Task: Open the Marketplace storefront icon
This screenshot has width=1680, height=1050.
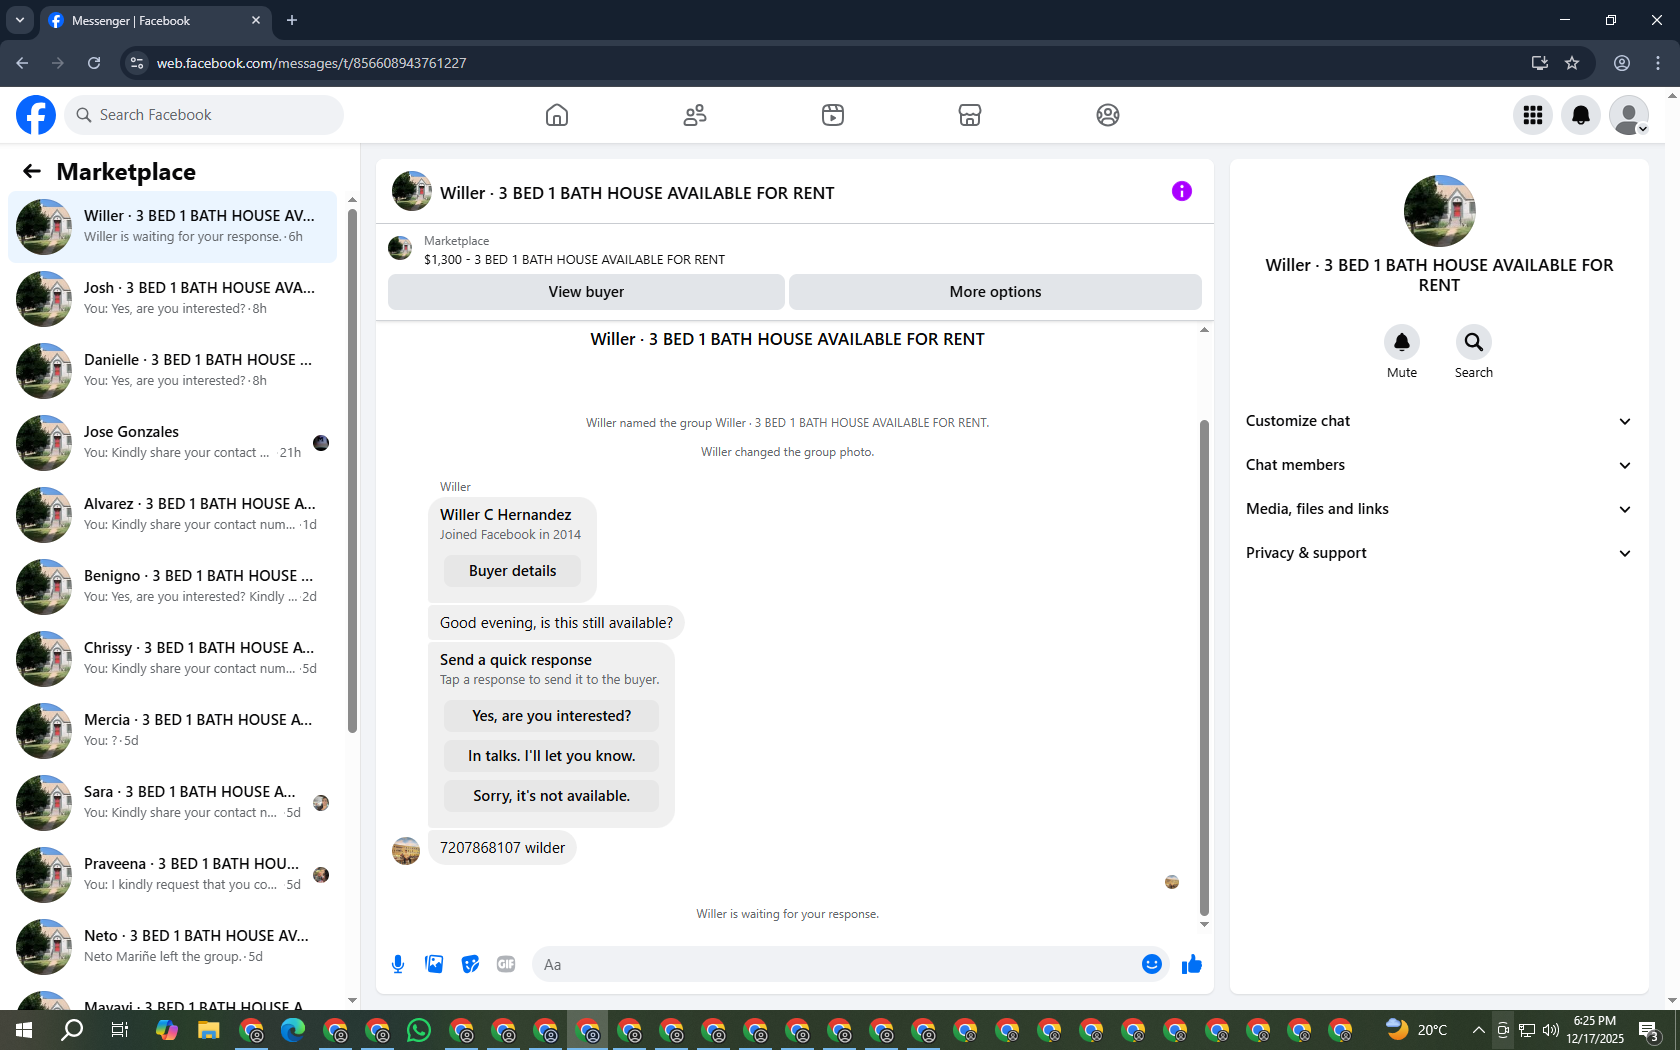Action: pos(970,115)
